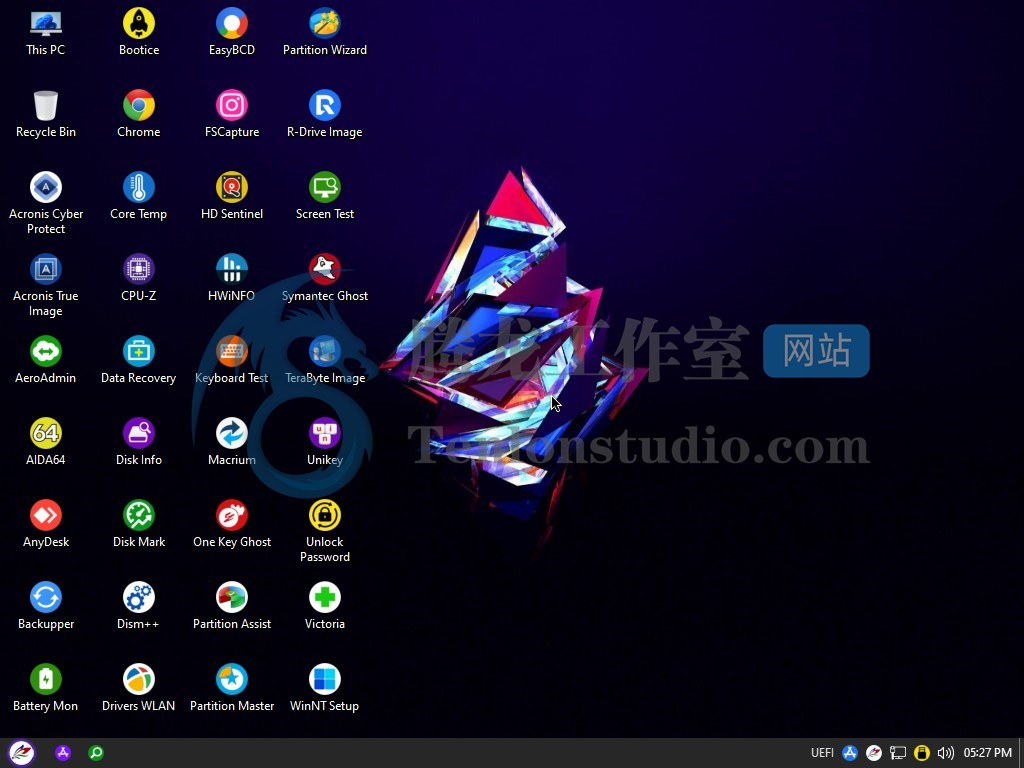1024x768 pixels.
Task: Open the green search taskbar icon
Action: click(96, 753)
